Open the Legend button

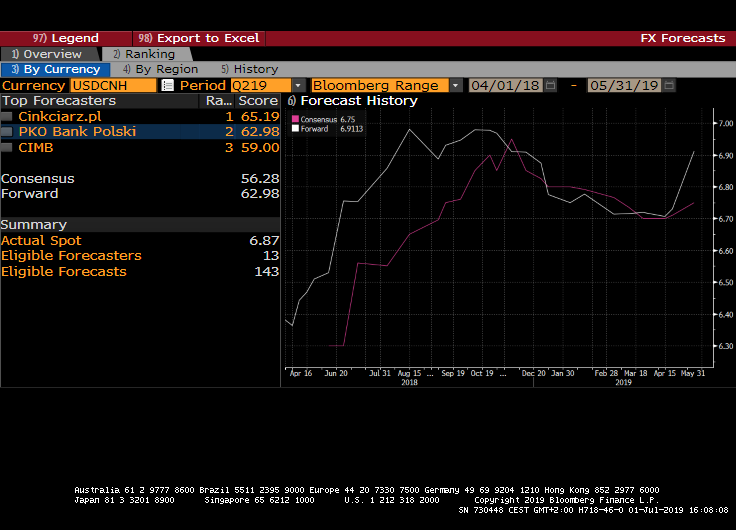pos(66,38)
